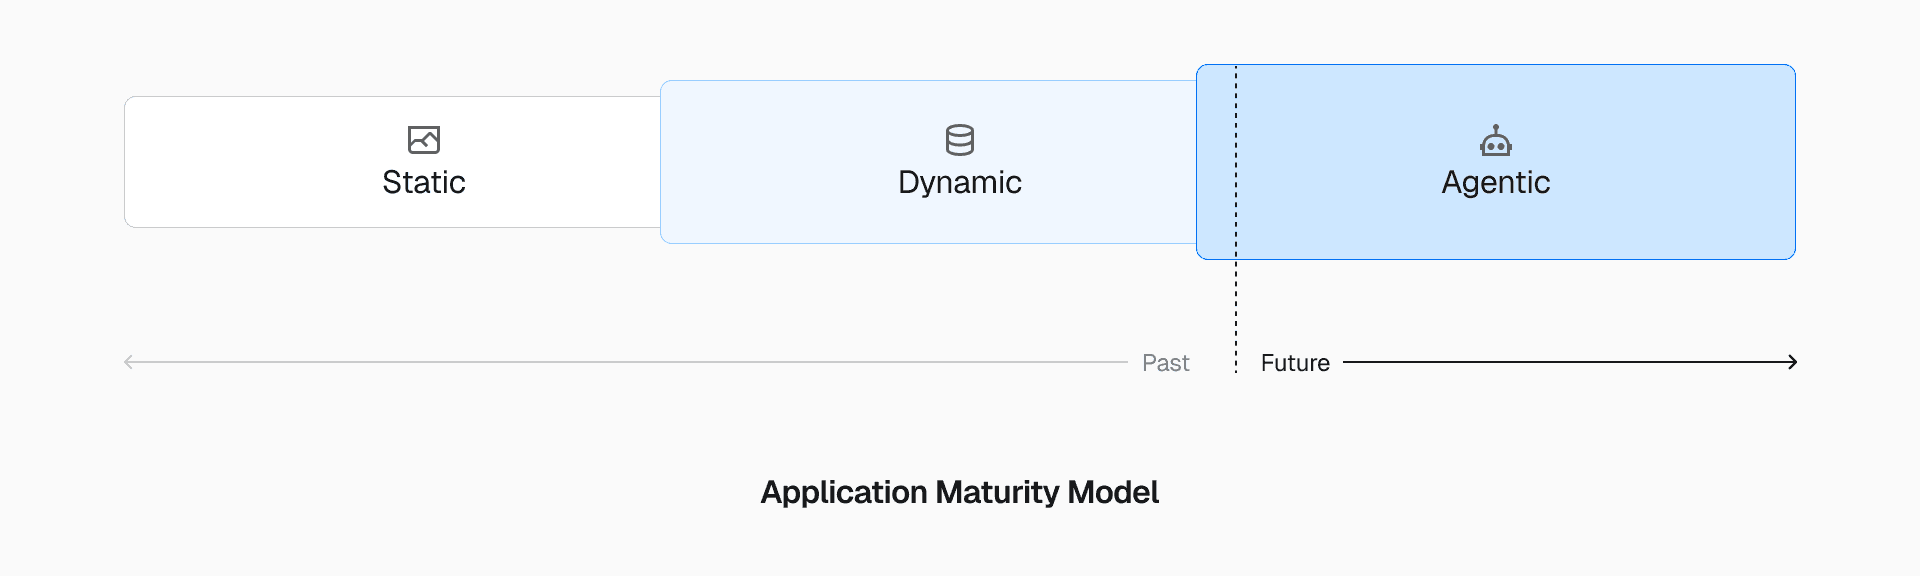Select the Static stage label
Screen dimensions: 1920x576
pyautogui.click(x=424, y=183)
